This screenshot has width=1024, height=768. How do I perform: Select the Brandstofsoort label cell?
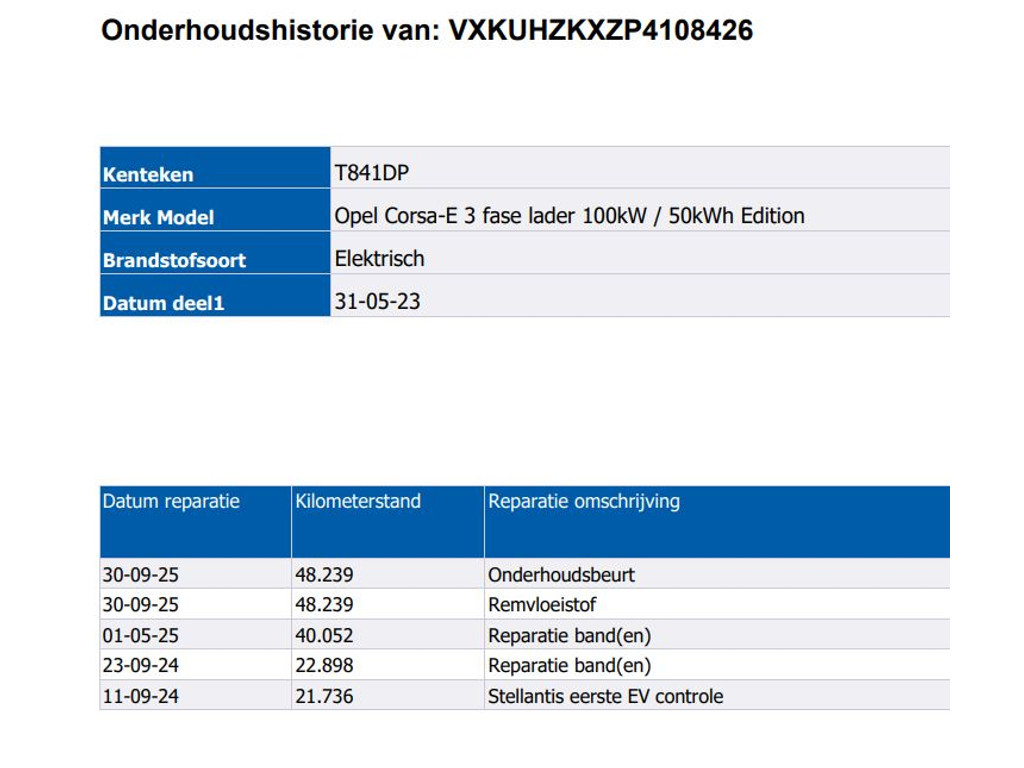click(x=215, y=253)
